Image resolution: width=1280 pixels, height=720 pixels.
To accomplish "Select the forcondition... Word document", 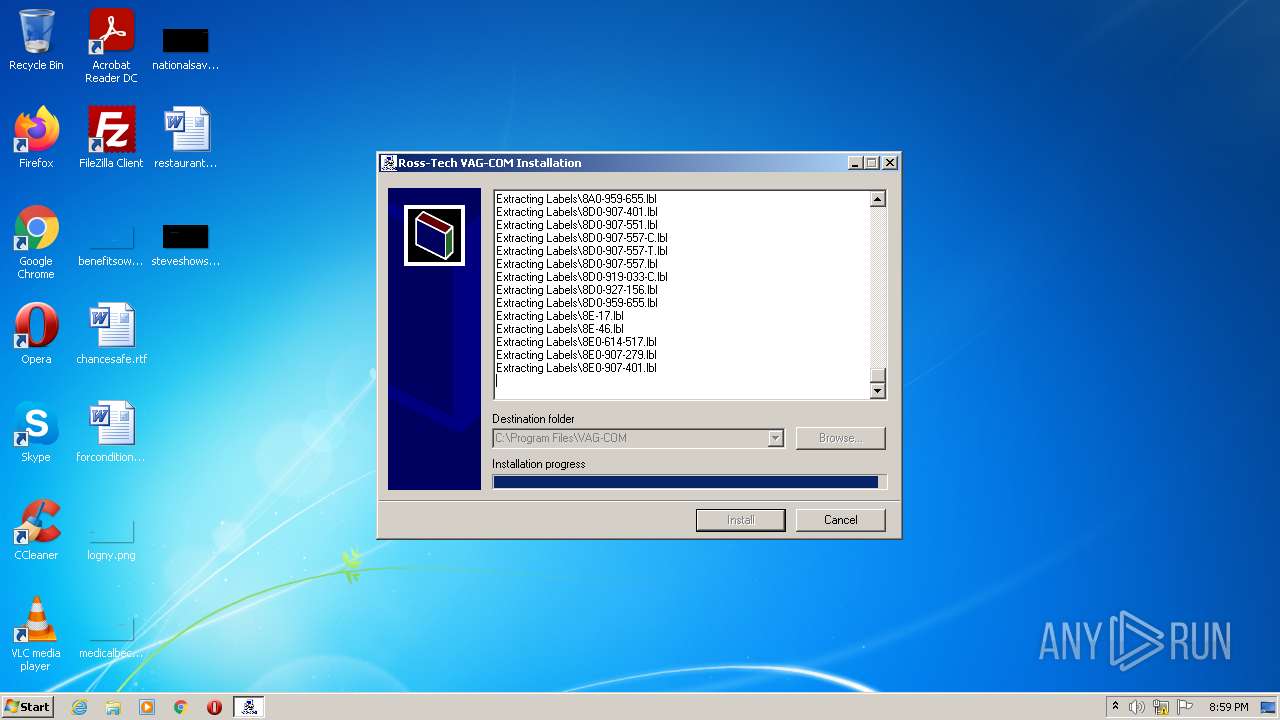I will click(111, 432).
